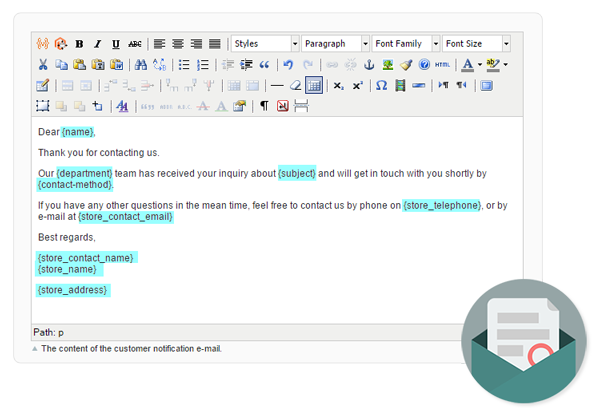
Task: Edit CSS style
Action: click(122, 106)
